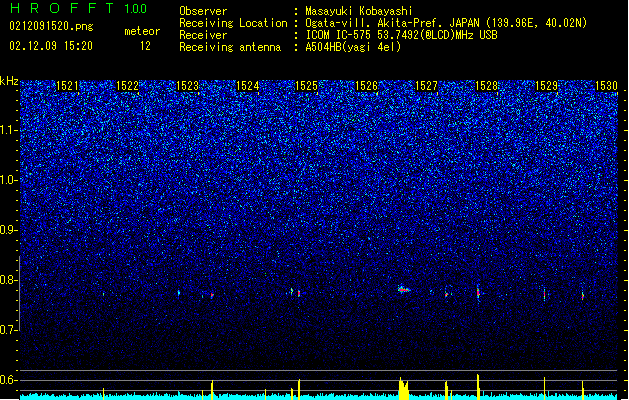This screenshot has width=629, height=400.
Task: Click the wide yellow peak after 1526
Action: click(403, 388)
